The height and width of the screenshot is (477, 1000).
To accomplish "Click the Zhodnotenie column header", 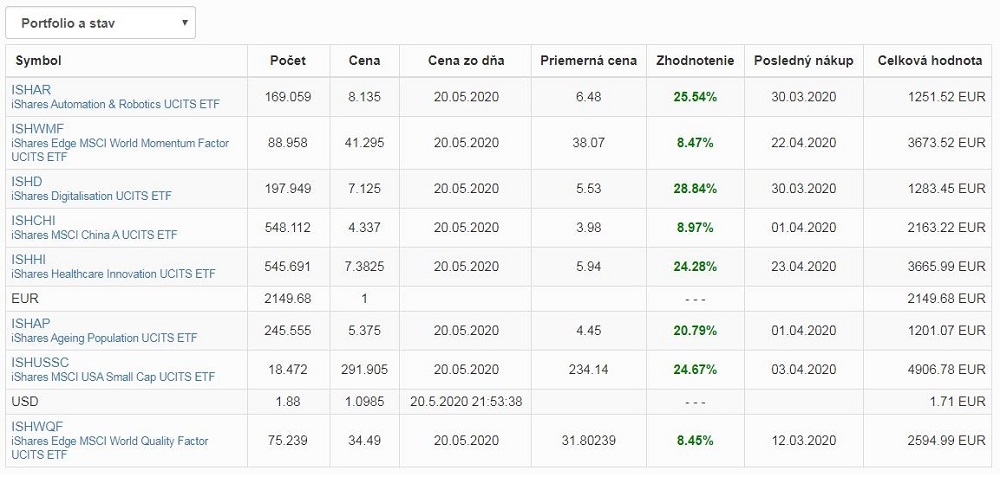I will click(x=695, y=61).
